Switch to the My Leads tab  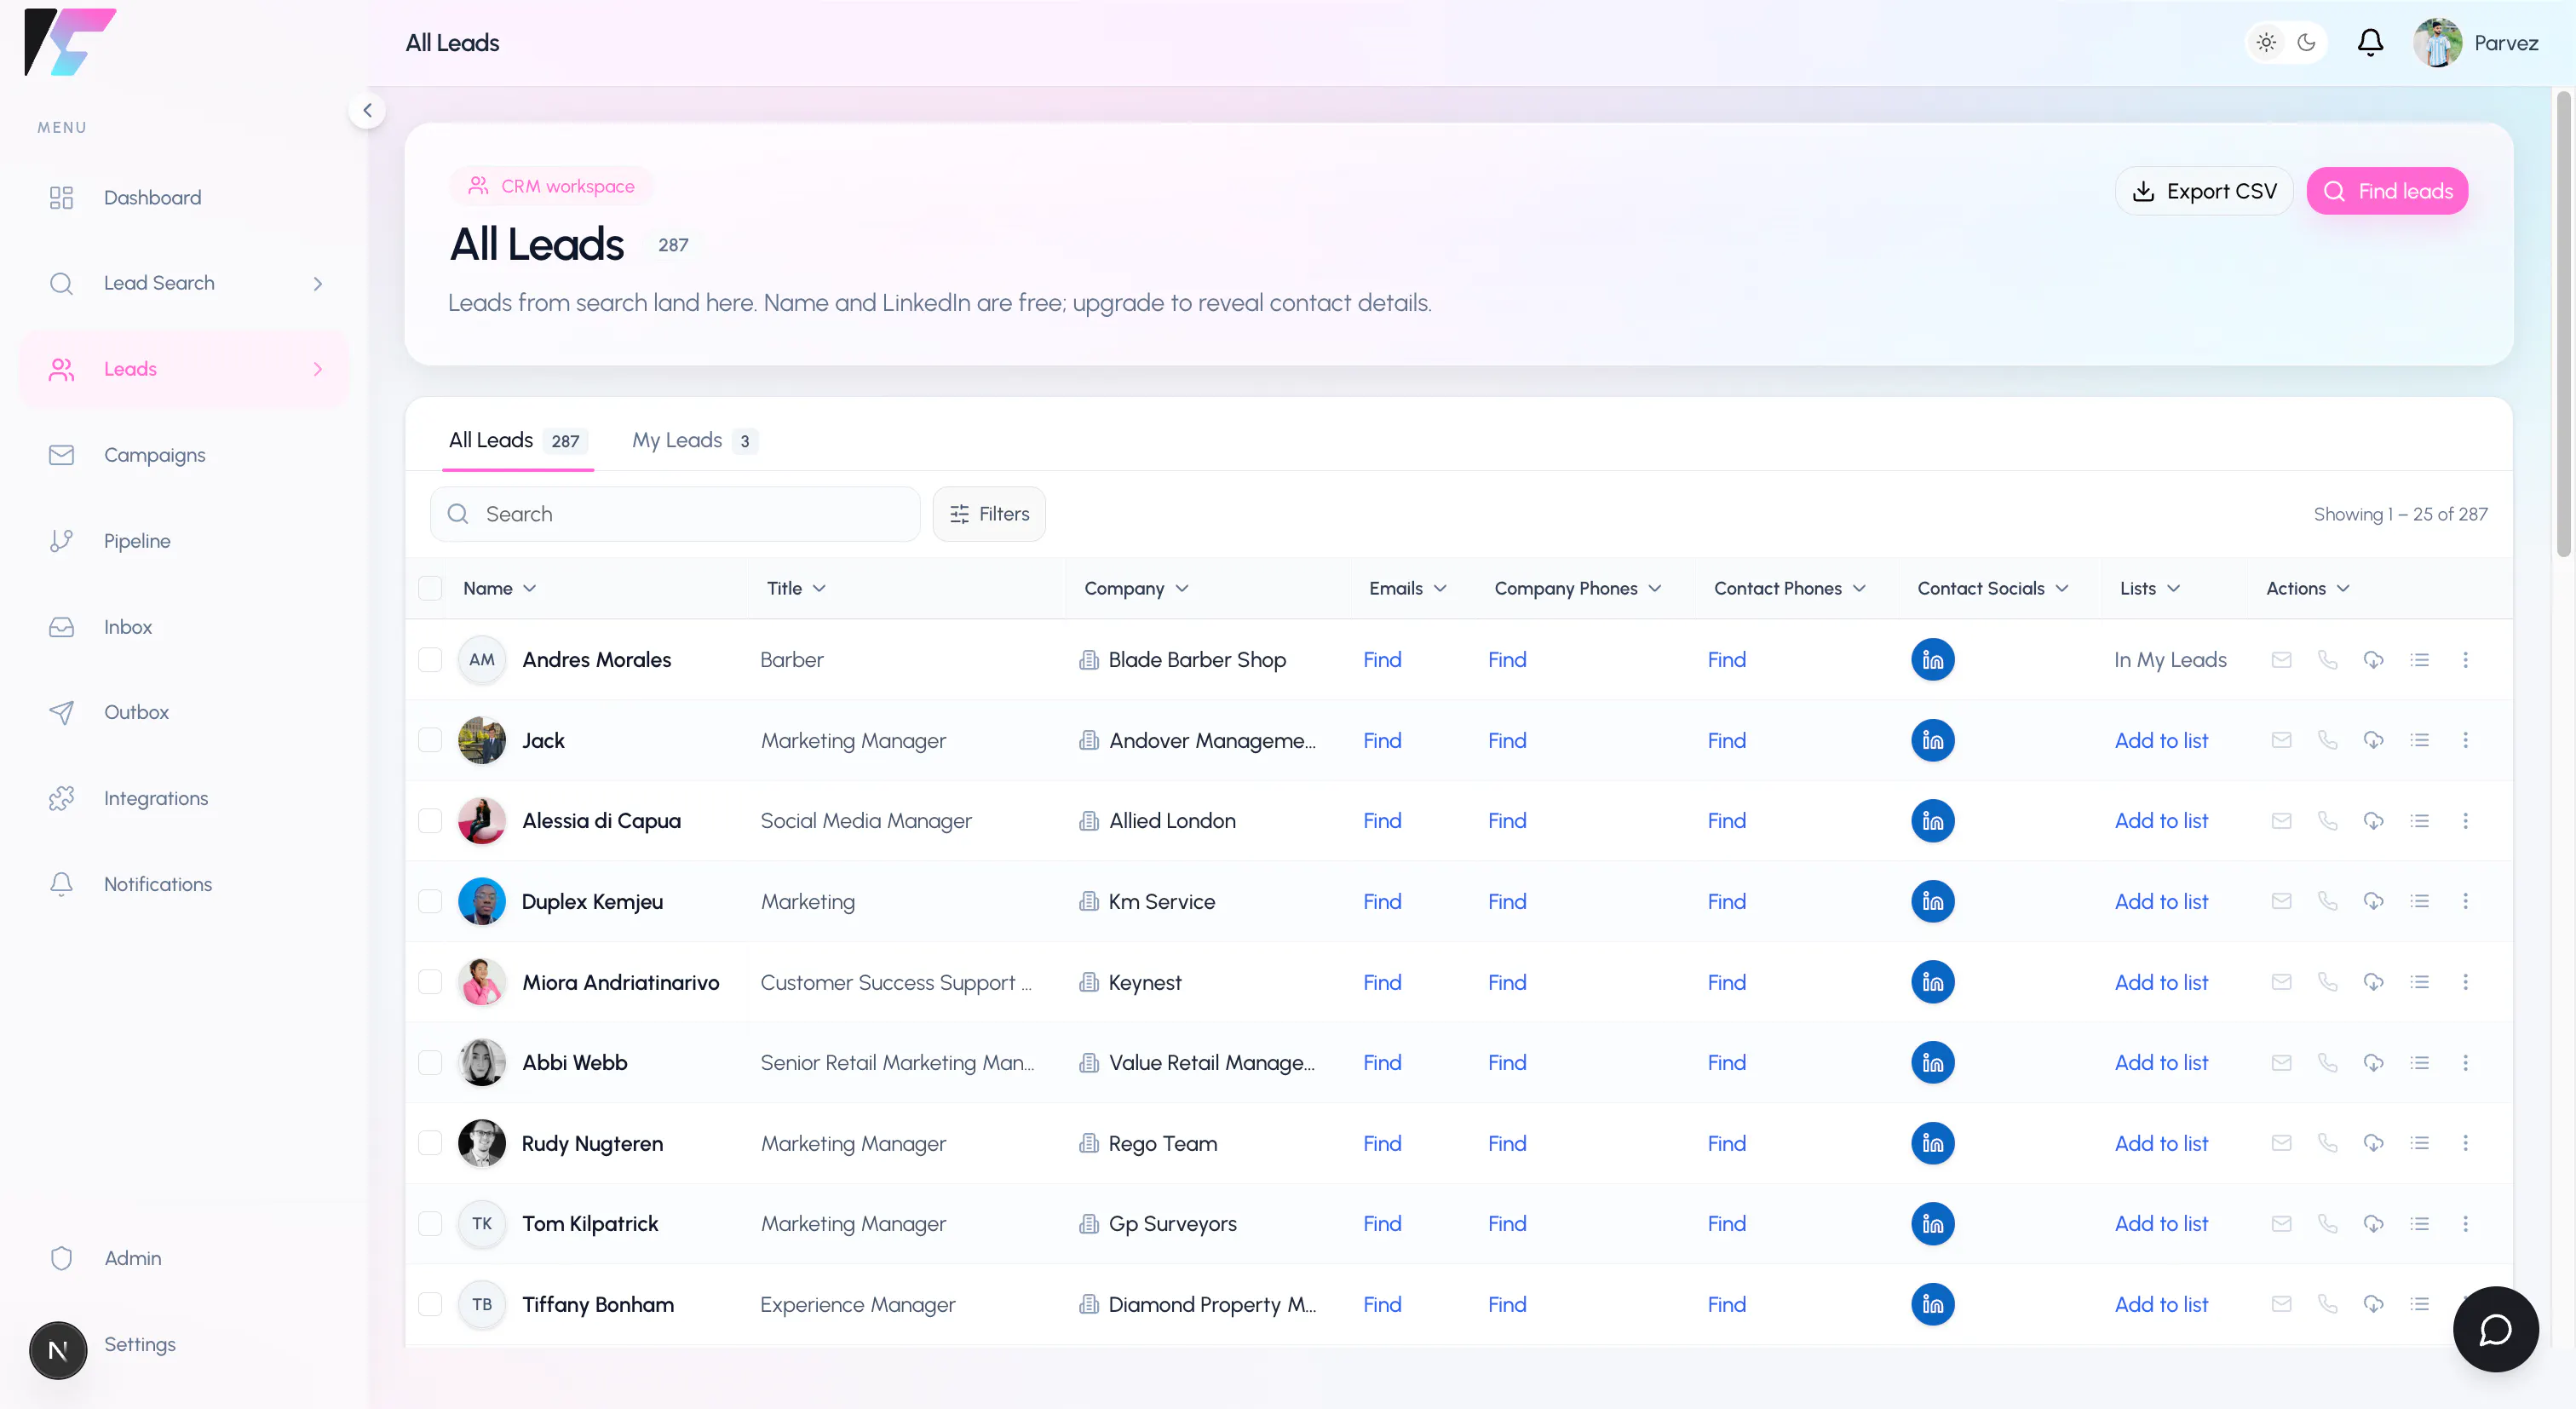tap(694, 441)
